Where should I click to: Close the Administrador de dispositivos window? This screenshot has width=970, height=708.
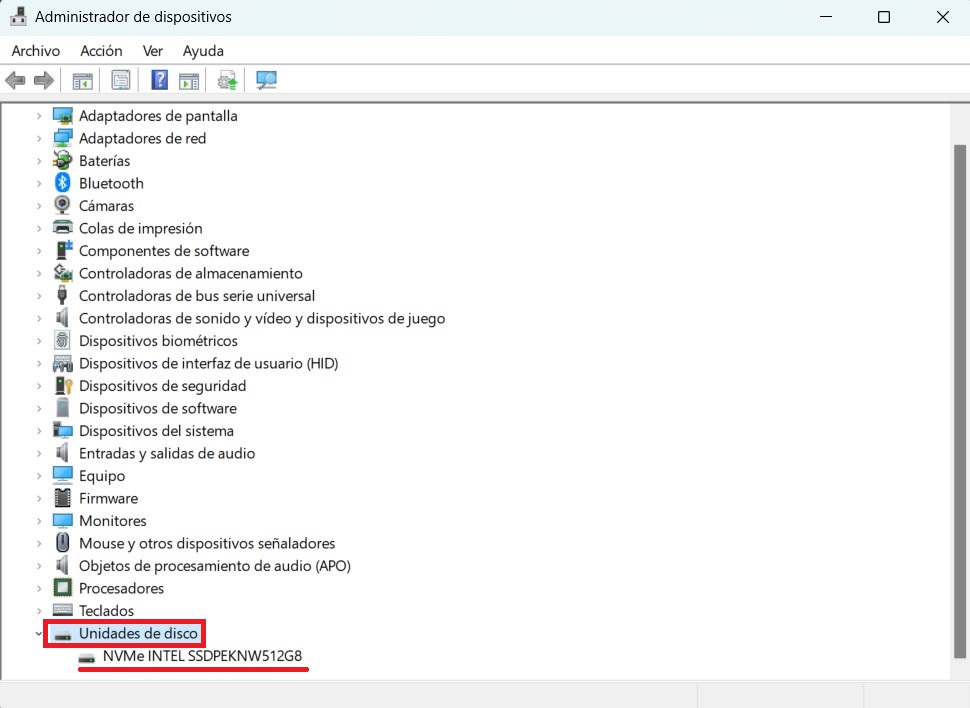click(942, 17)
